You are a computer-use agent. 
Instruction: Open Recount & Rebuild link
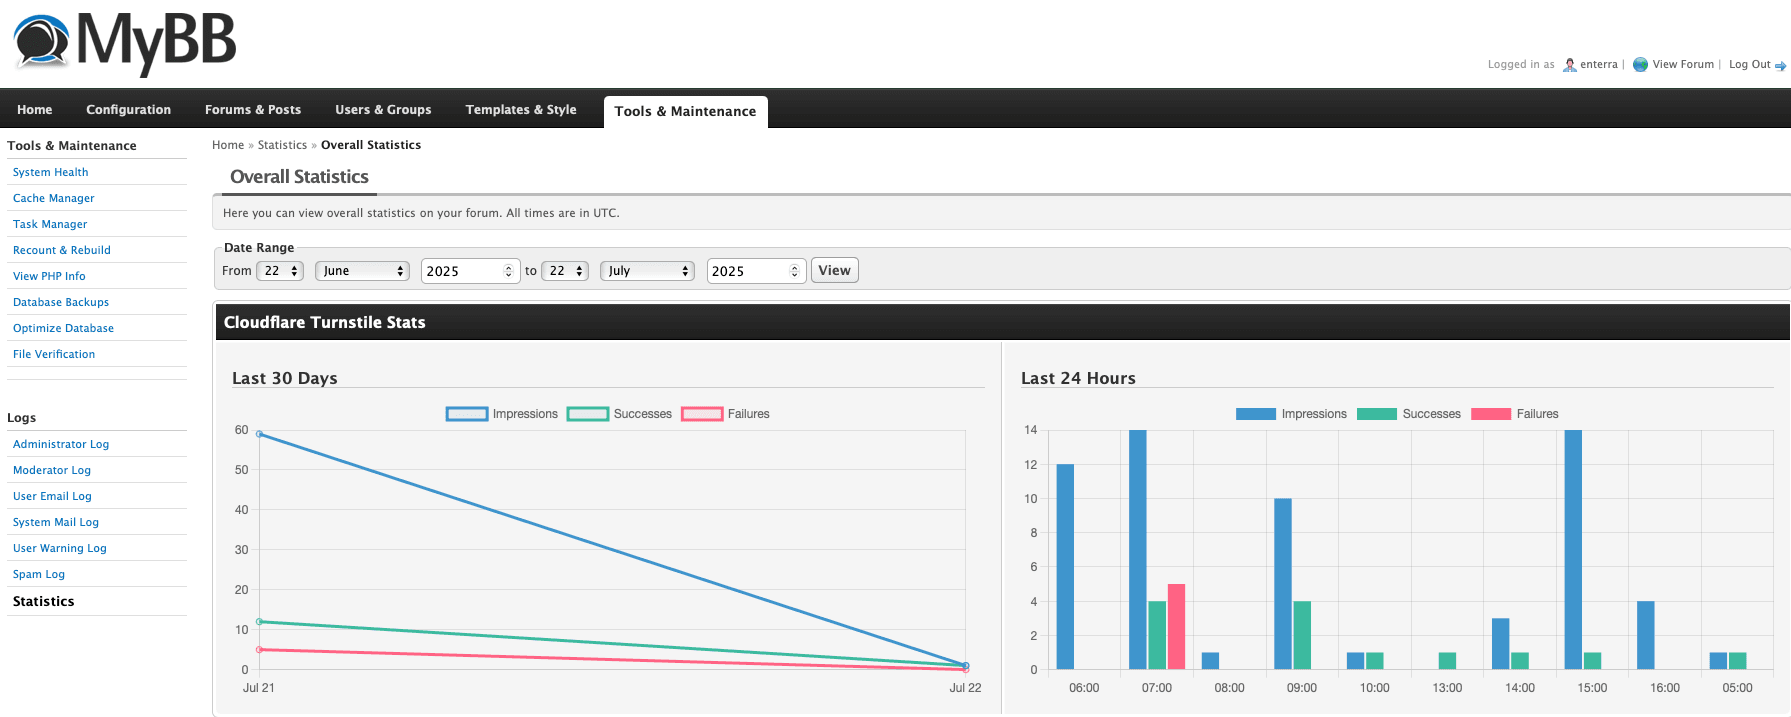click(x=62, y=250)
